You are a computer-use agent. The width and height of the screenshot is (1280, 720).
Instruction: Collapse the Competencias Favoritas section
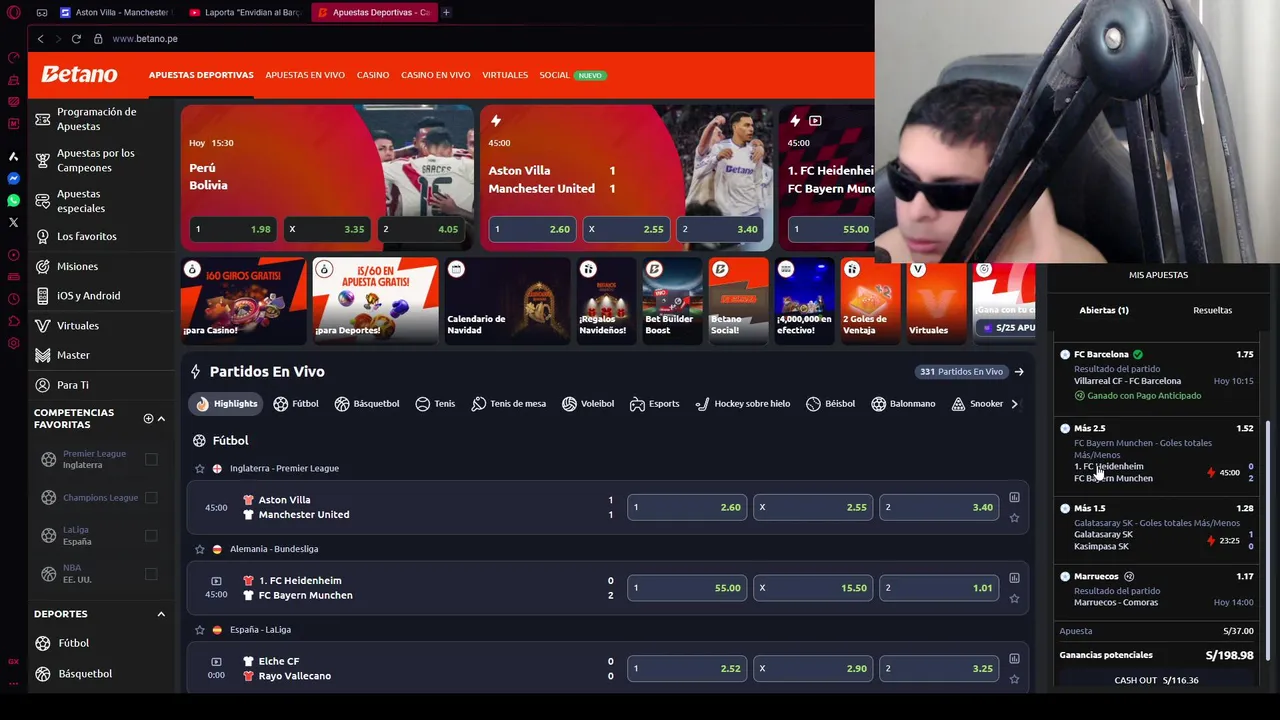point(161,418)
